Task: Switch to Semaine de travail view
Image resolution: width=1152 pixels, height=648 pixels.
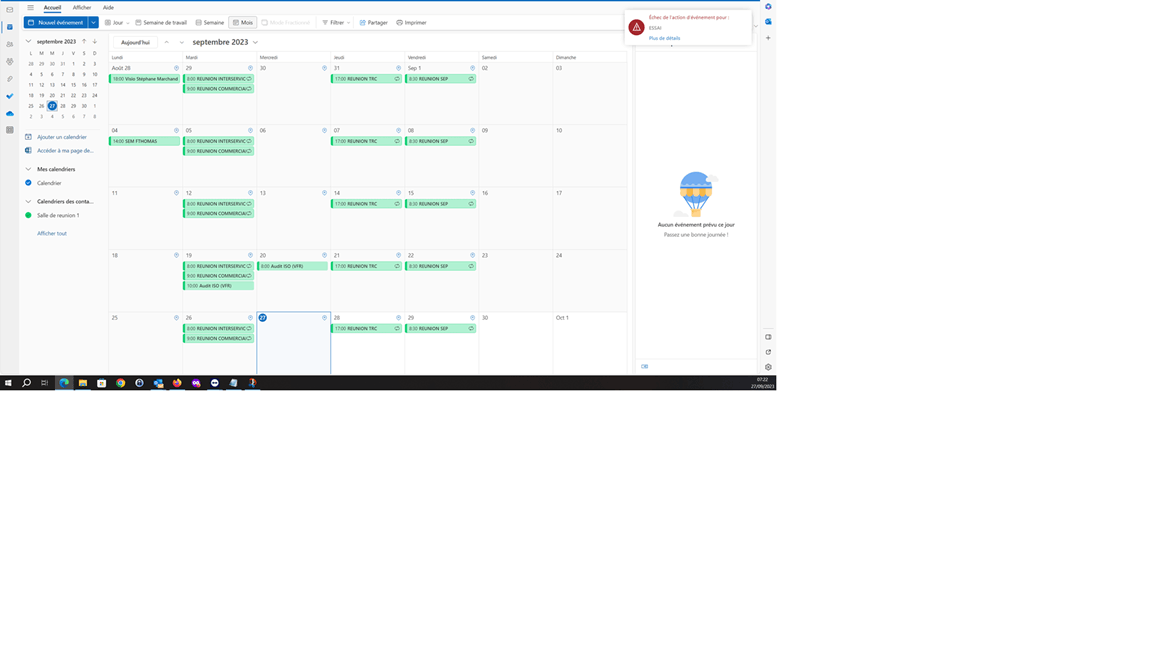Action: [161, 23]
